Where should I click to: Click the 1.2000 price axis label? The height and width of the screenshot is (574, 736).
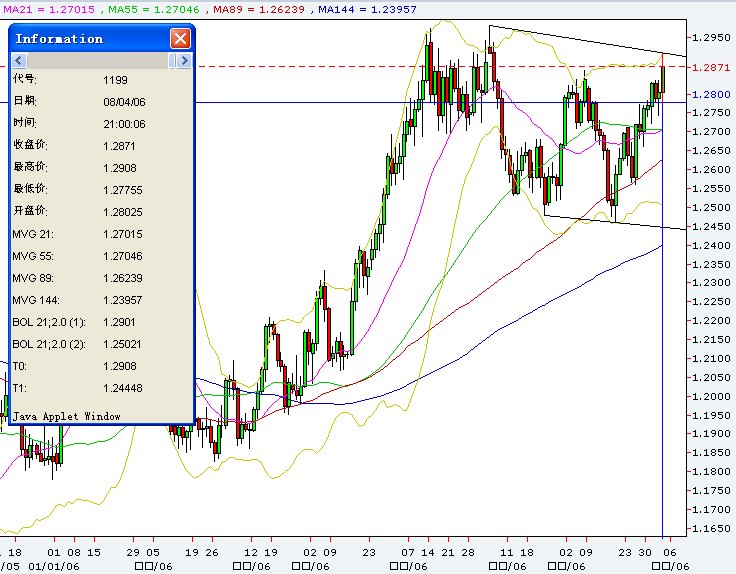(711, 397)
